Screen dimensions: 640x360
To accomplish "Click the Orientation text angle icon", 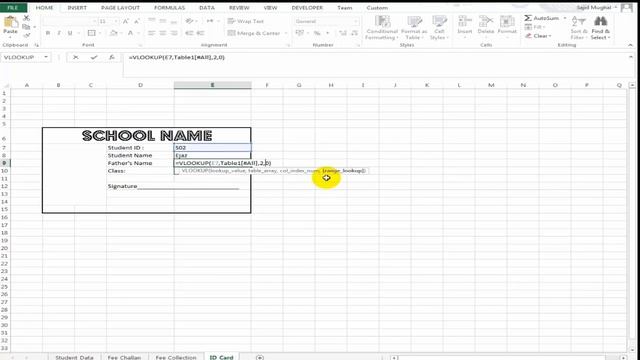I will pos(189,21).
